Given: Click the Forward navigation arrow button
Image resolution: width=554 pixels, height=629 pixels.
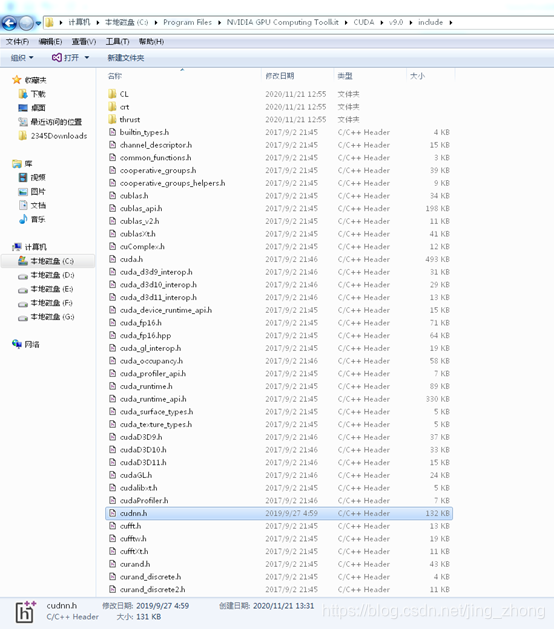Looking at the screenshot, I should click(x=26, y=23).
